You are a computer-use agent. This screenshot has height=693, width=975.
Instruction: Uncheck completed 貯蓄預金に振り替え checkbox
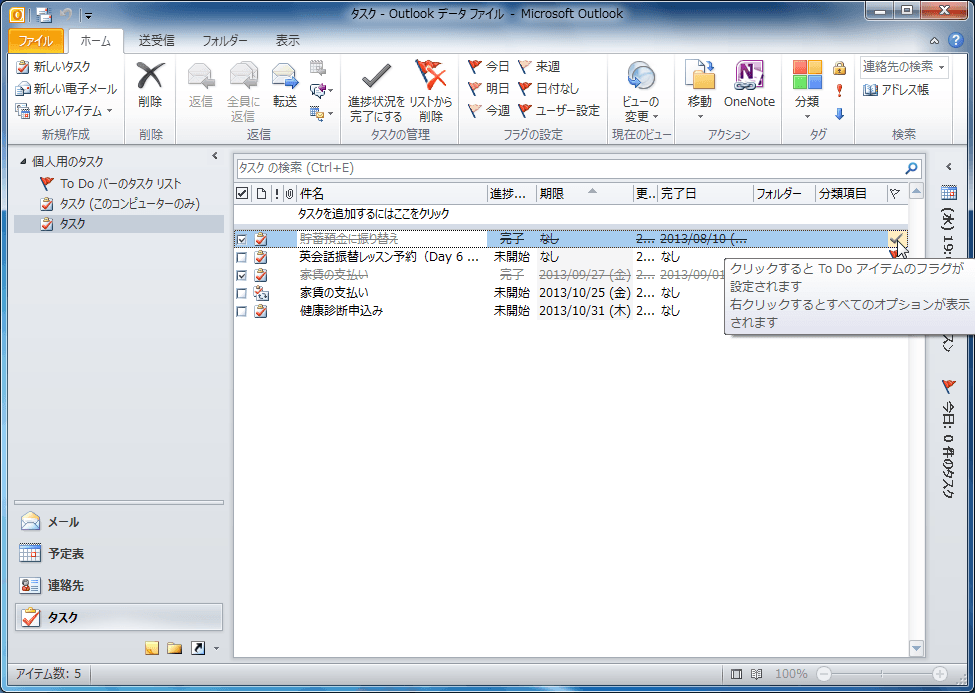point(242,239)
